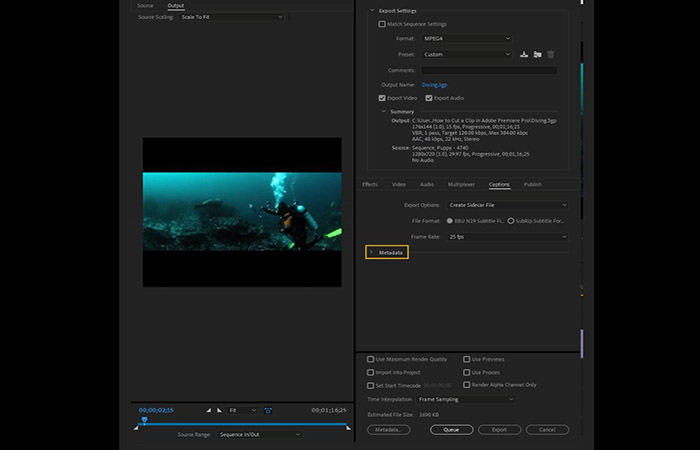
Task: Enable Set Start Timecode checkbox
Action: [x=370, y=385]
